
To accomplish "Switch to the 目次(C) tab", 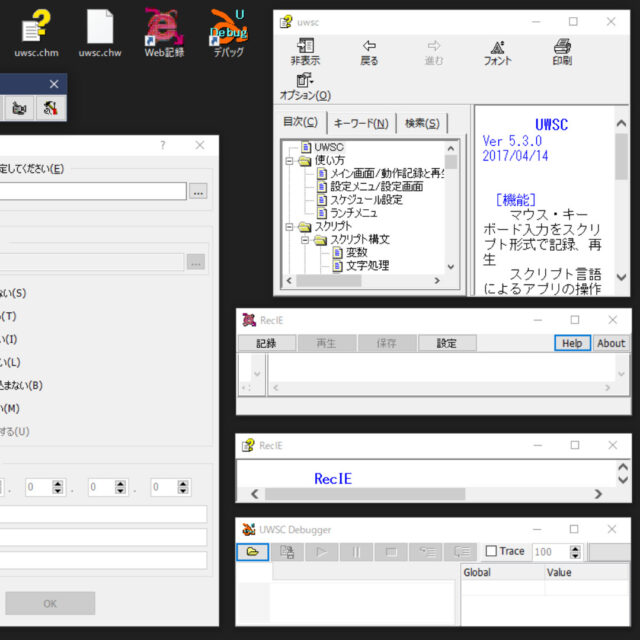I will click(x=300, y=122).
